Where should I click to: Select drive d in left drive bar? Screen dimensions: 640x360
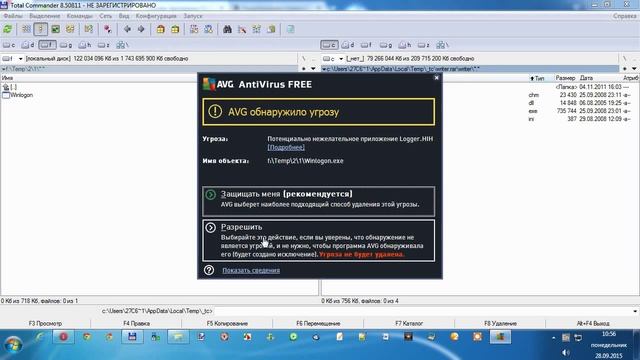28,45
